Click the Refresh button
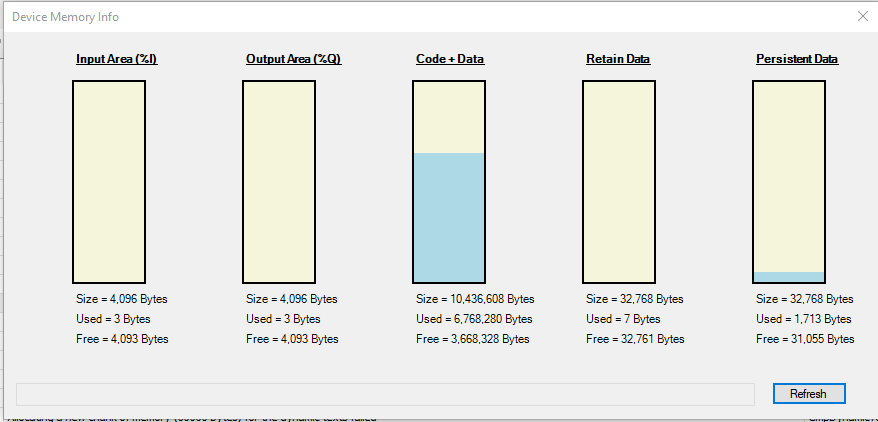 (x=808, y=393)
